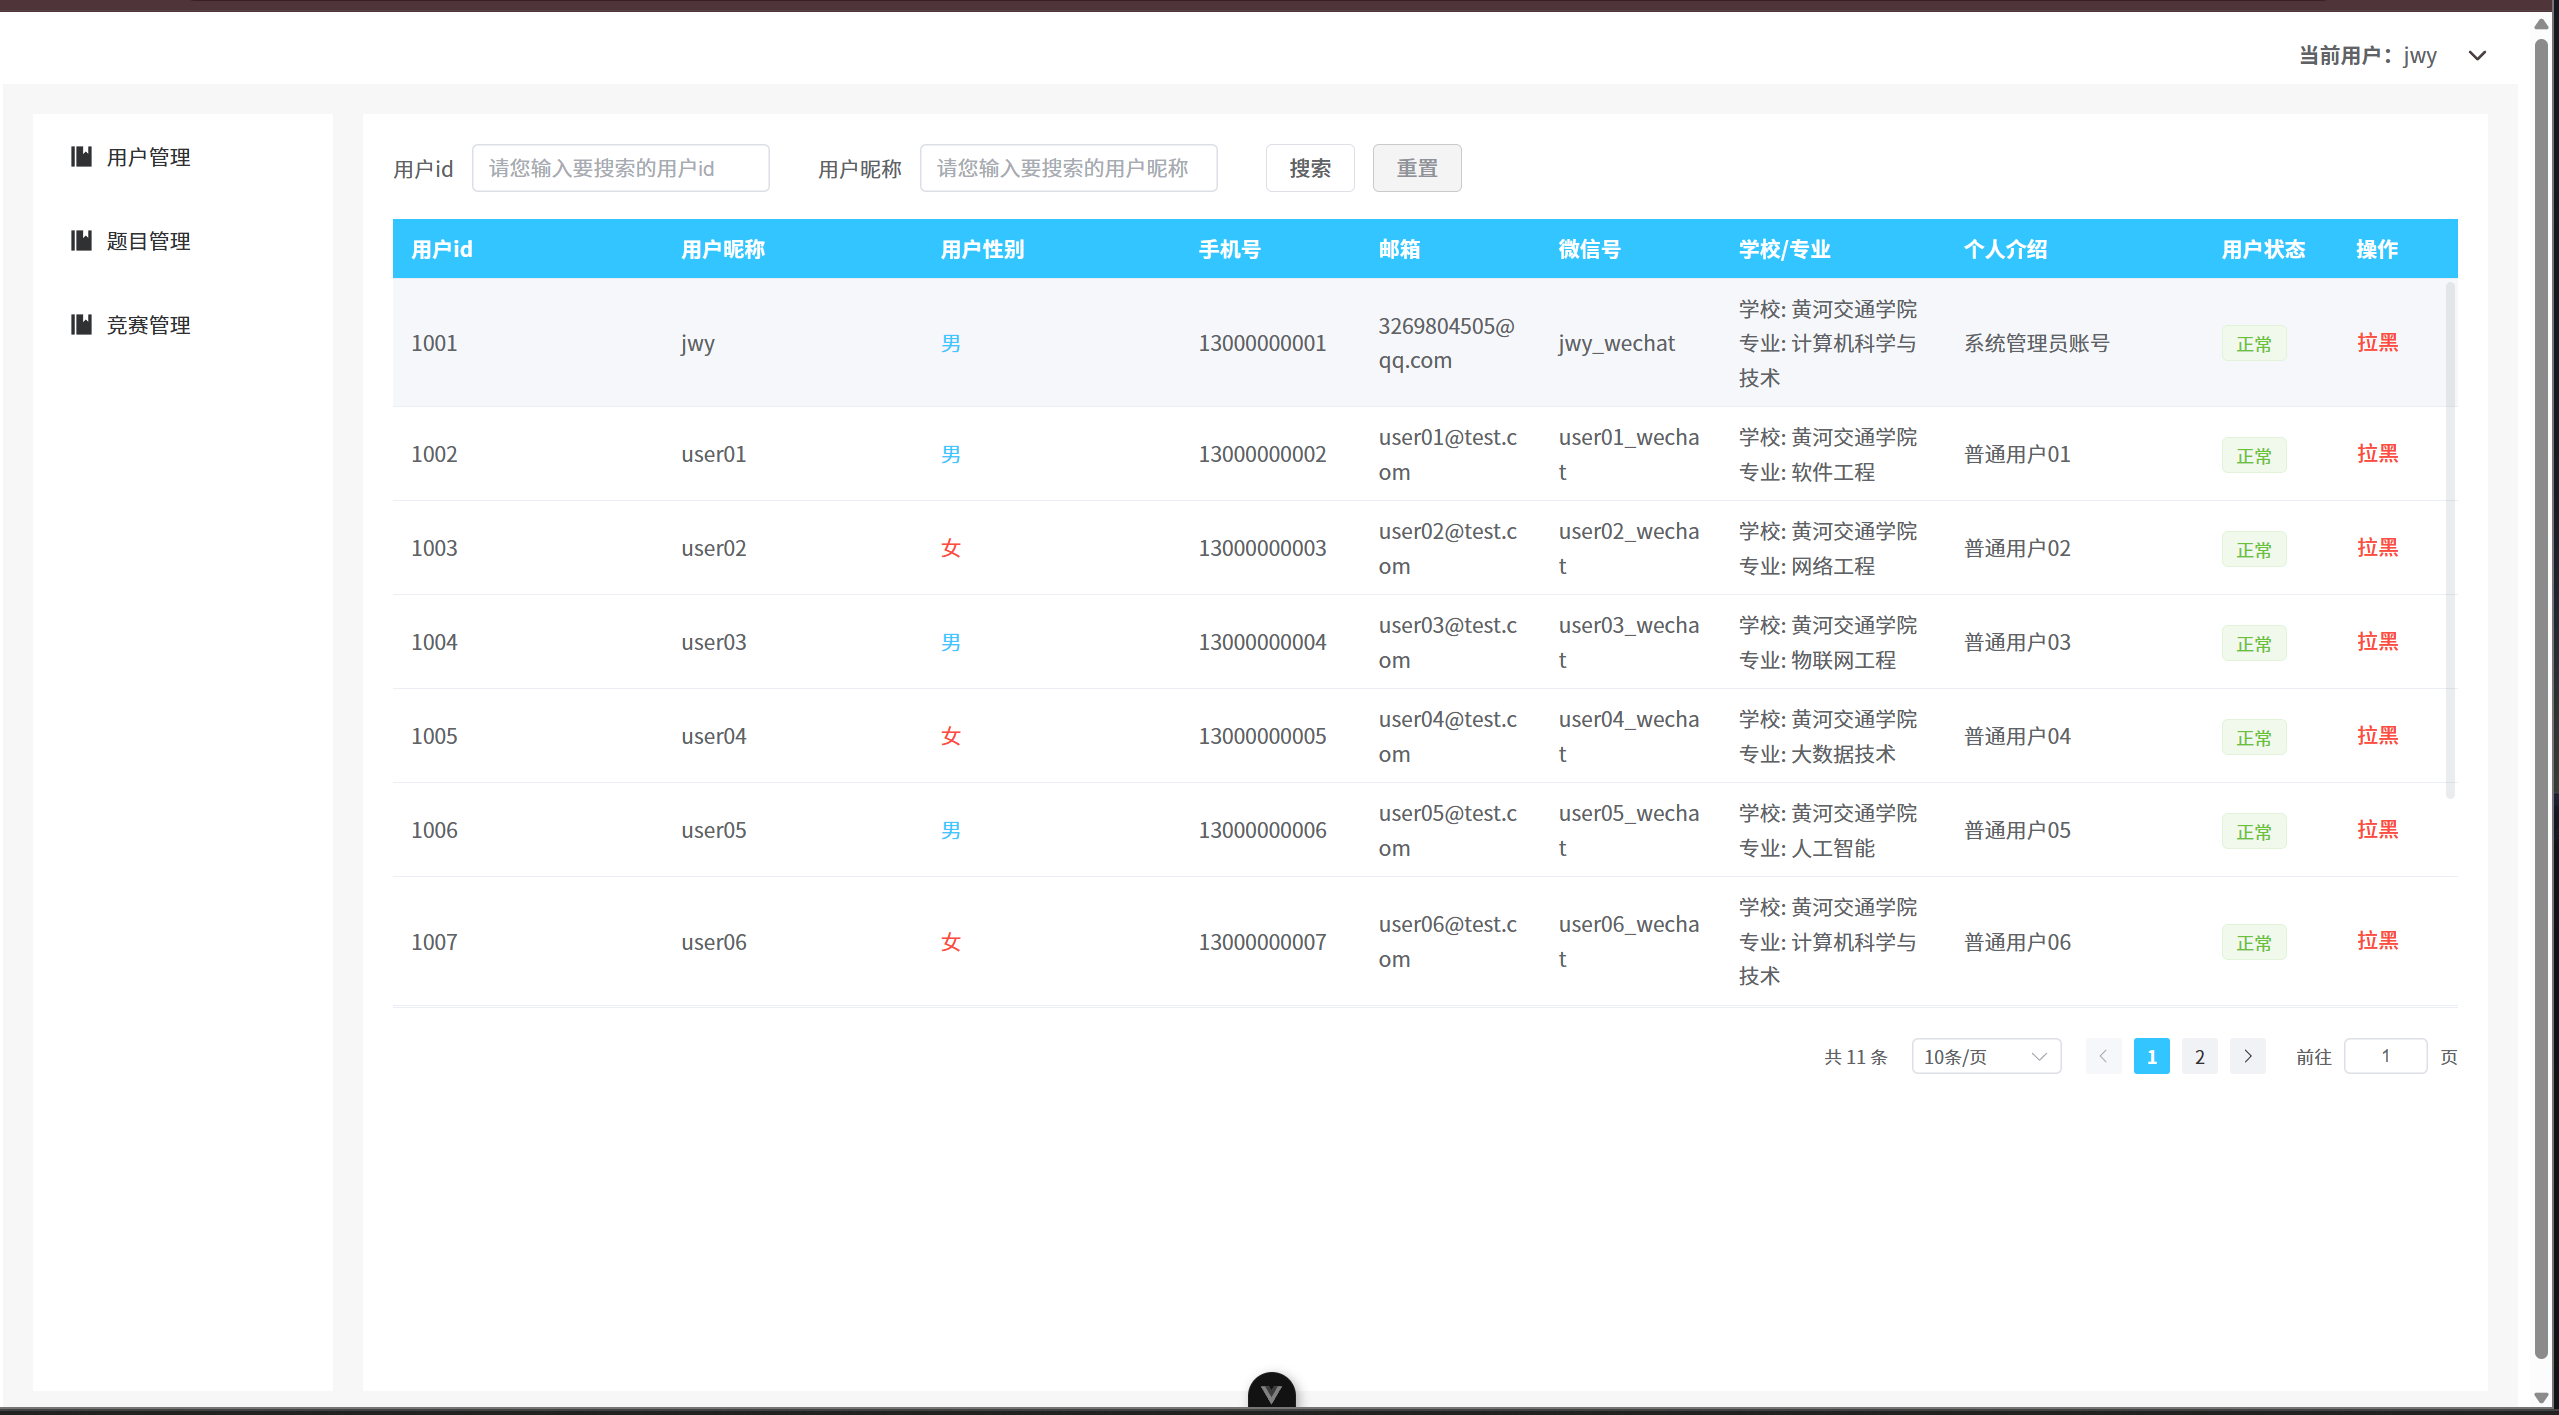Click the browser vertical scrollbar
This screenshot has height=1415, width=2559.
click(2540, 700)
